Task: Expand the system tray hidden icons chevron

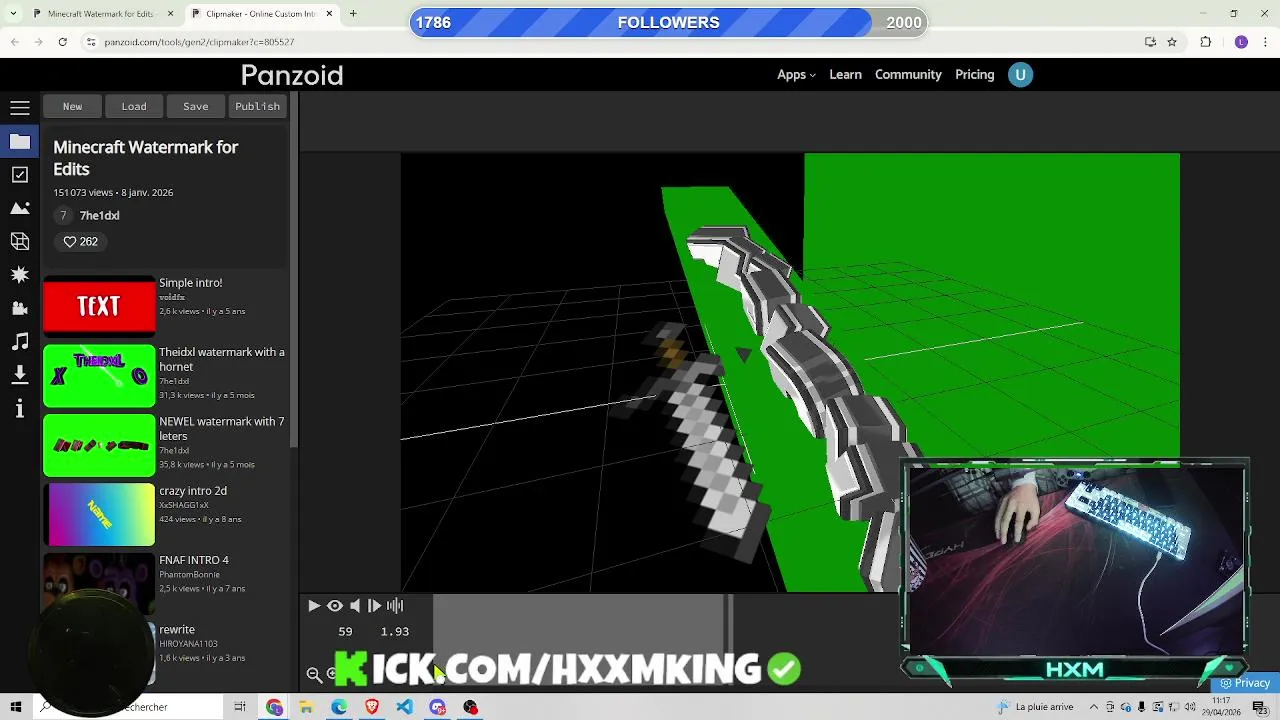Action: [x=1094, y=707]
